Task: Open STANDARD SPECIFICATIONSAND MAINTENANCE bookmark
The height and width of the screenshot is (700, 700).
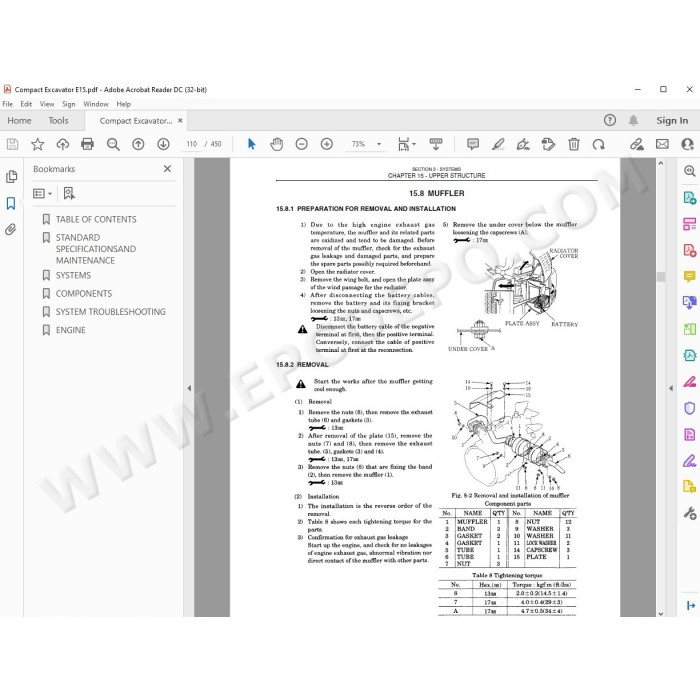Action: pos(96,249)
